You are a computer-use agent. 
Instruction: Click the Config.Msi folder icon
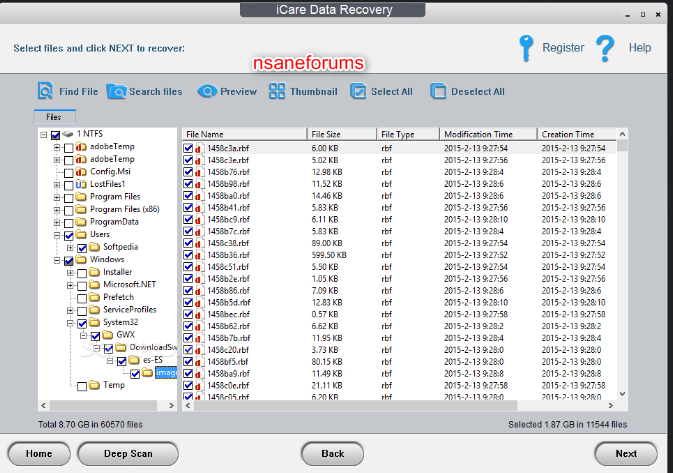81,172
